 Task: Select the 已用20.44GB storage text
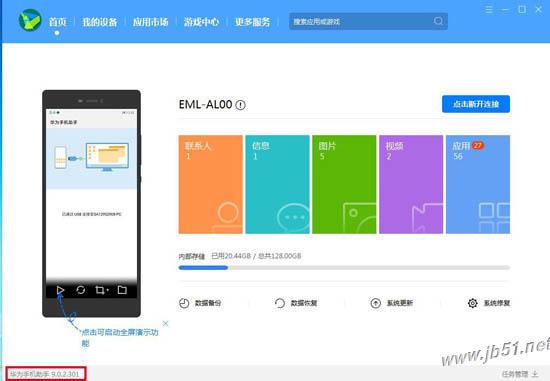click(231, 256)
